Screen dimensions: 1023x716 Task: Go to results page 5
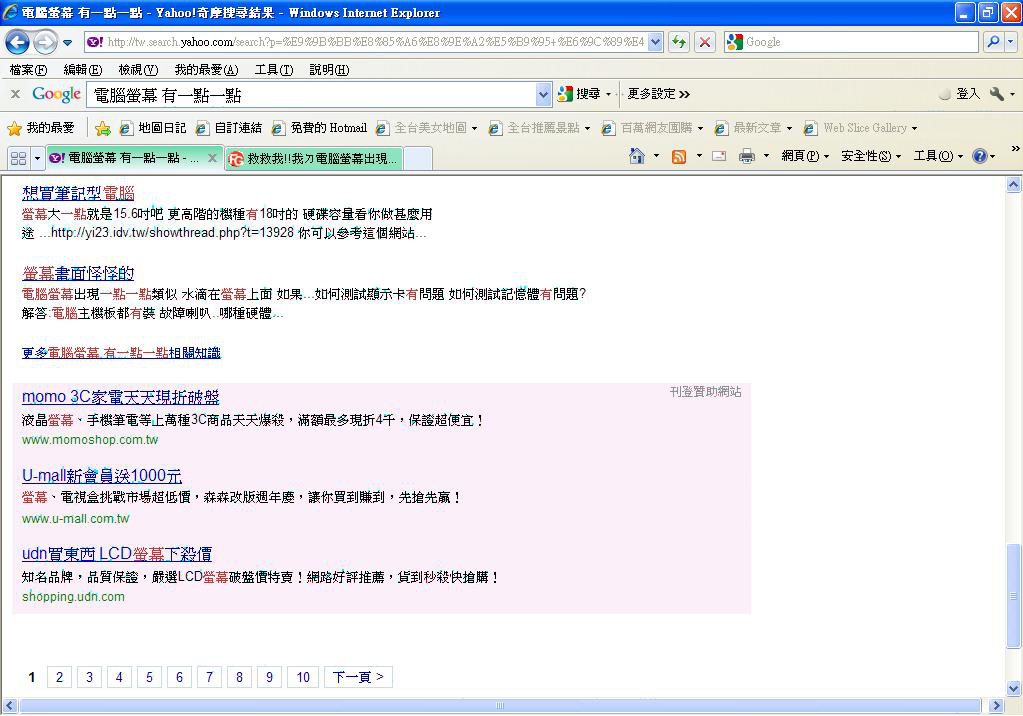[x=149, y=677]
